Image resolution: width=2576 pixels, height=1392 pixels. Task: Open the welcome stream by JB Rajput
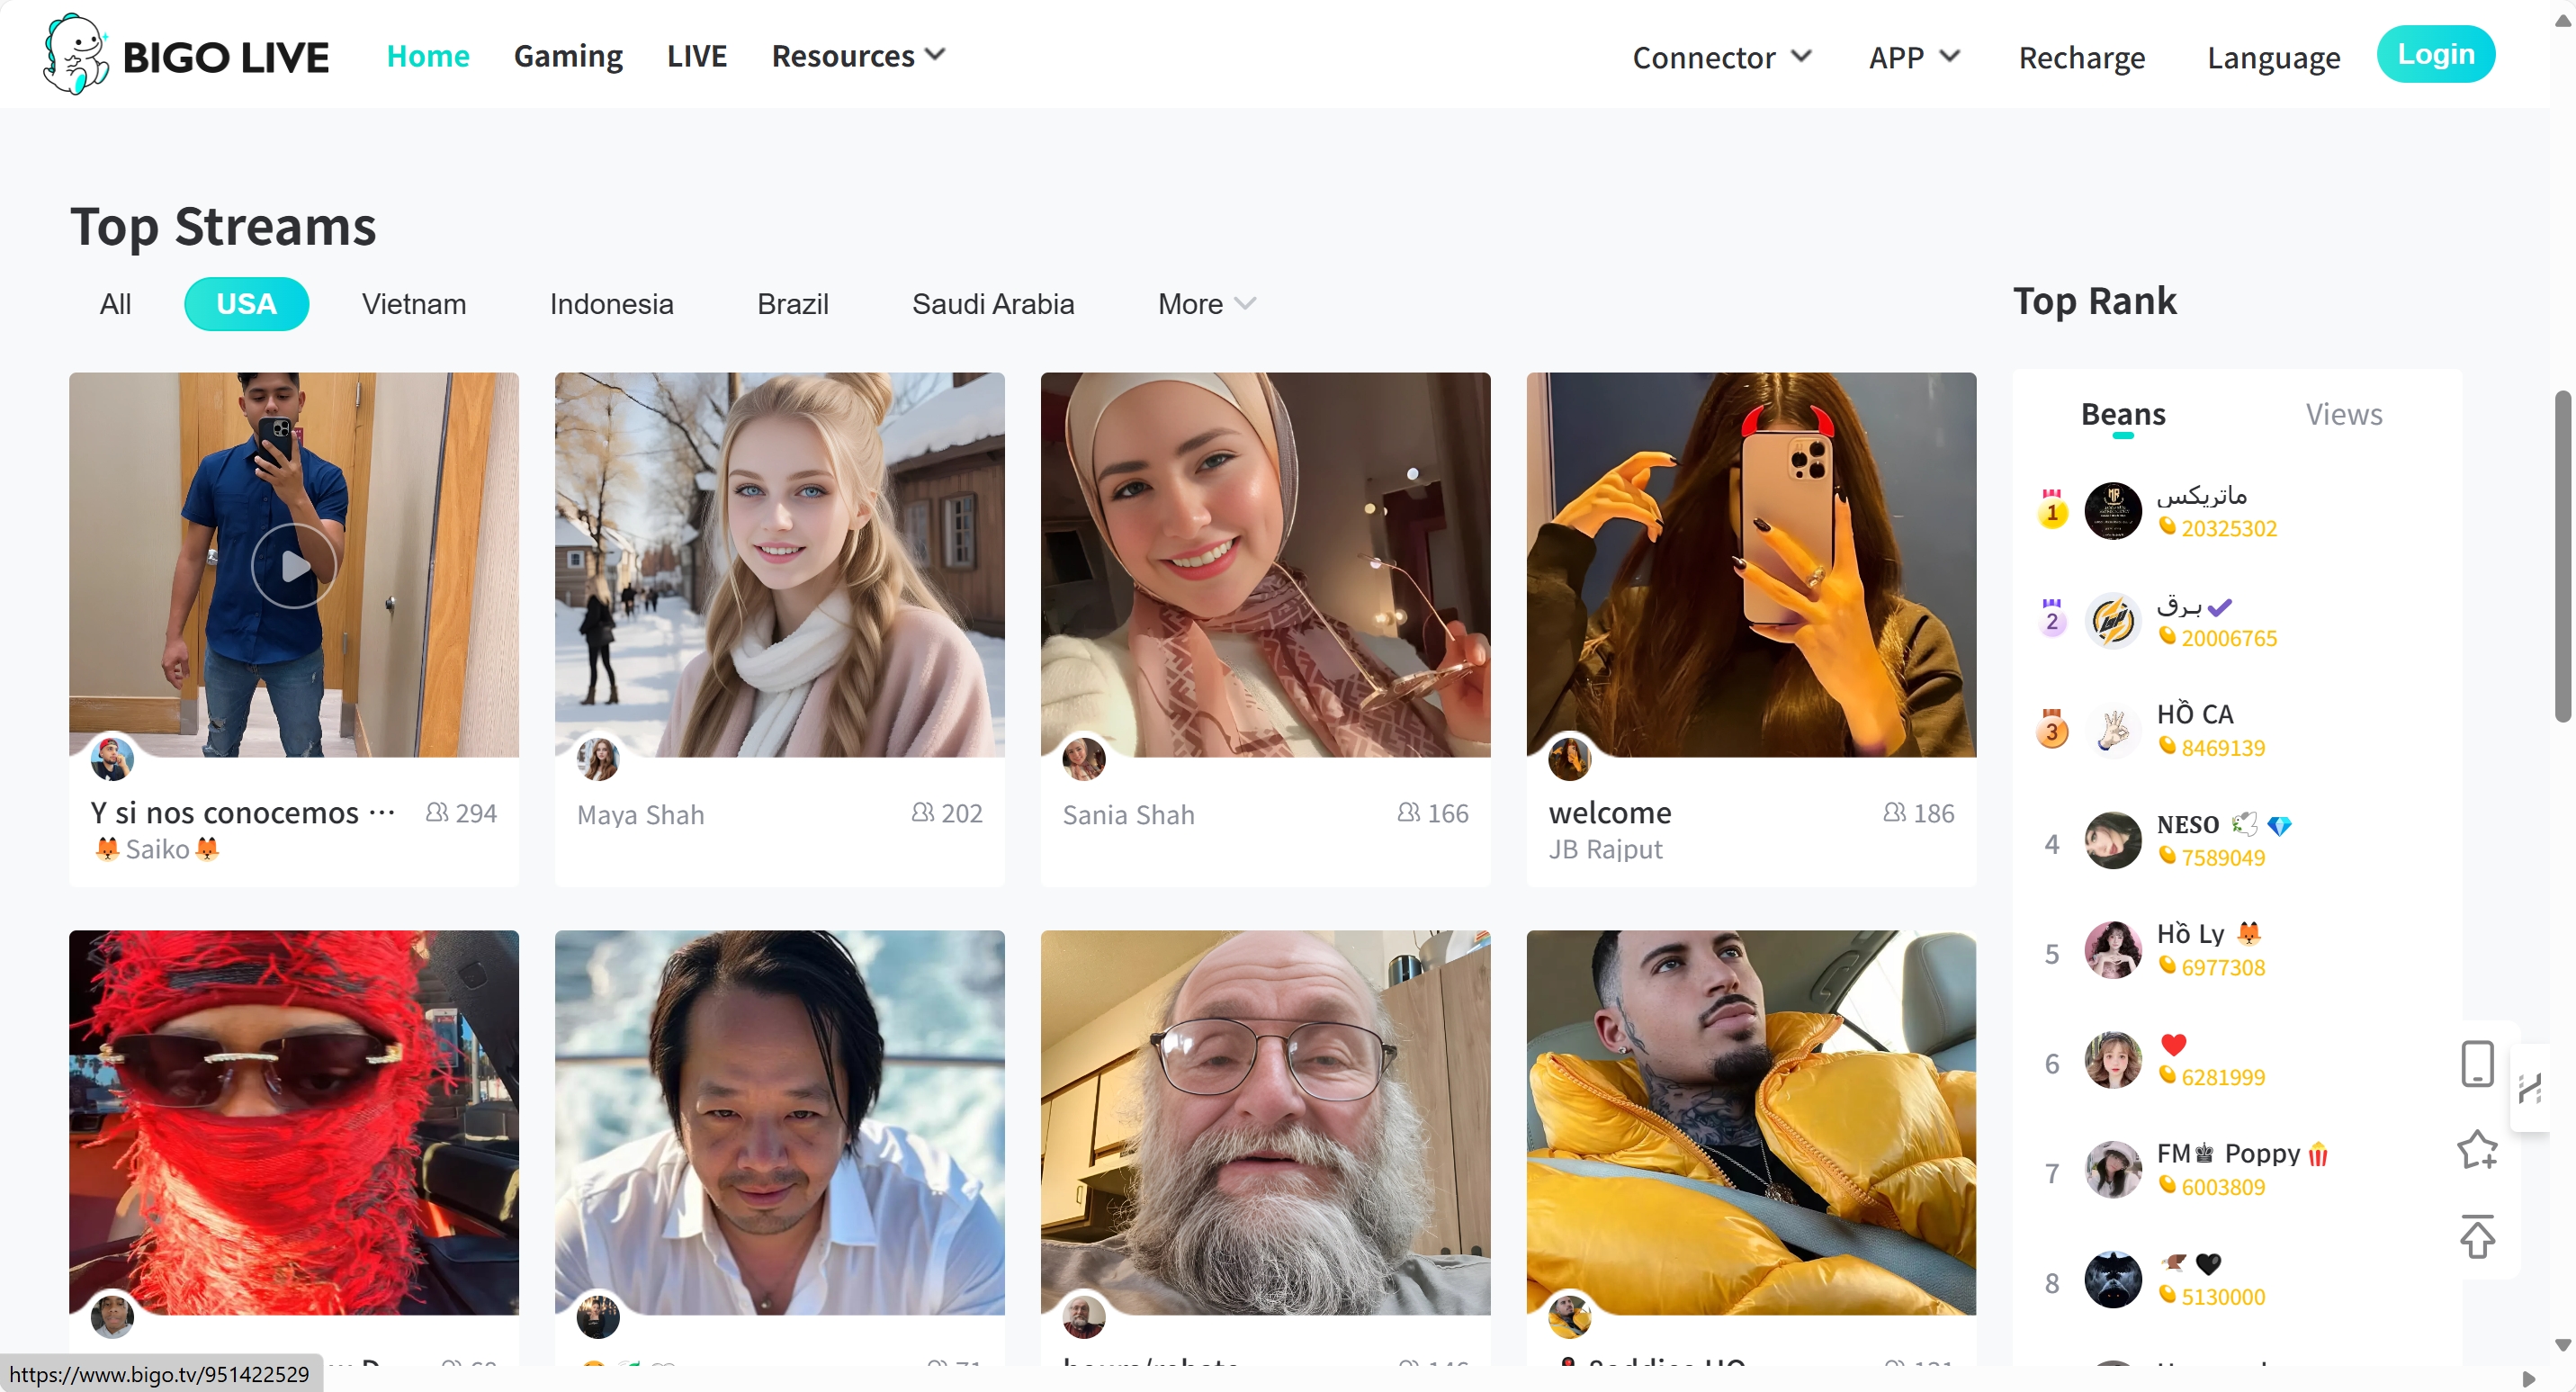1751,565
